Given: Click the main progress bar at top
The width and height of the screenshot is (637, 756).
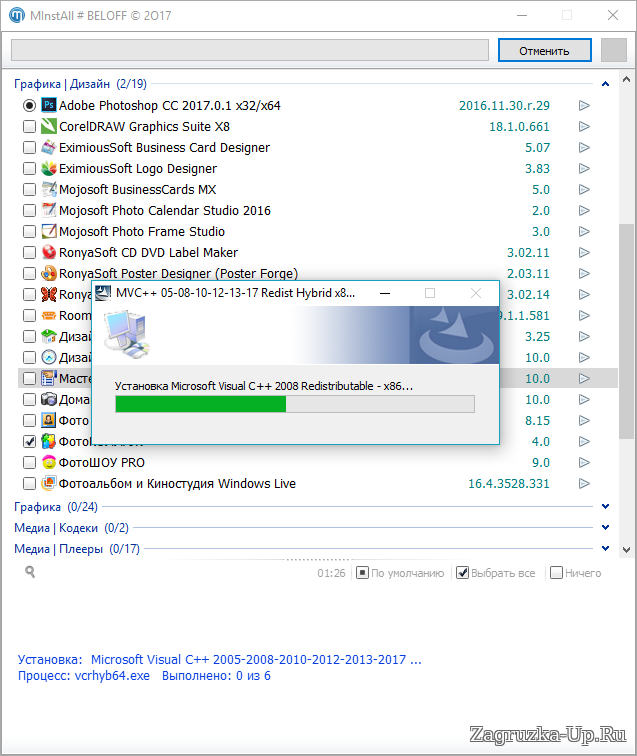Looking at the screenshot, I should pyautogui.click(x=250, y=50).
